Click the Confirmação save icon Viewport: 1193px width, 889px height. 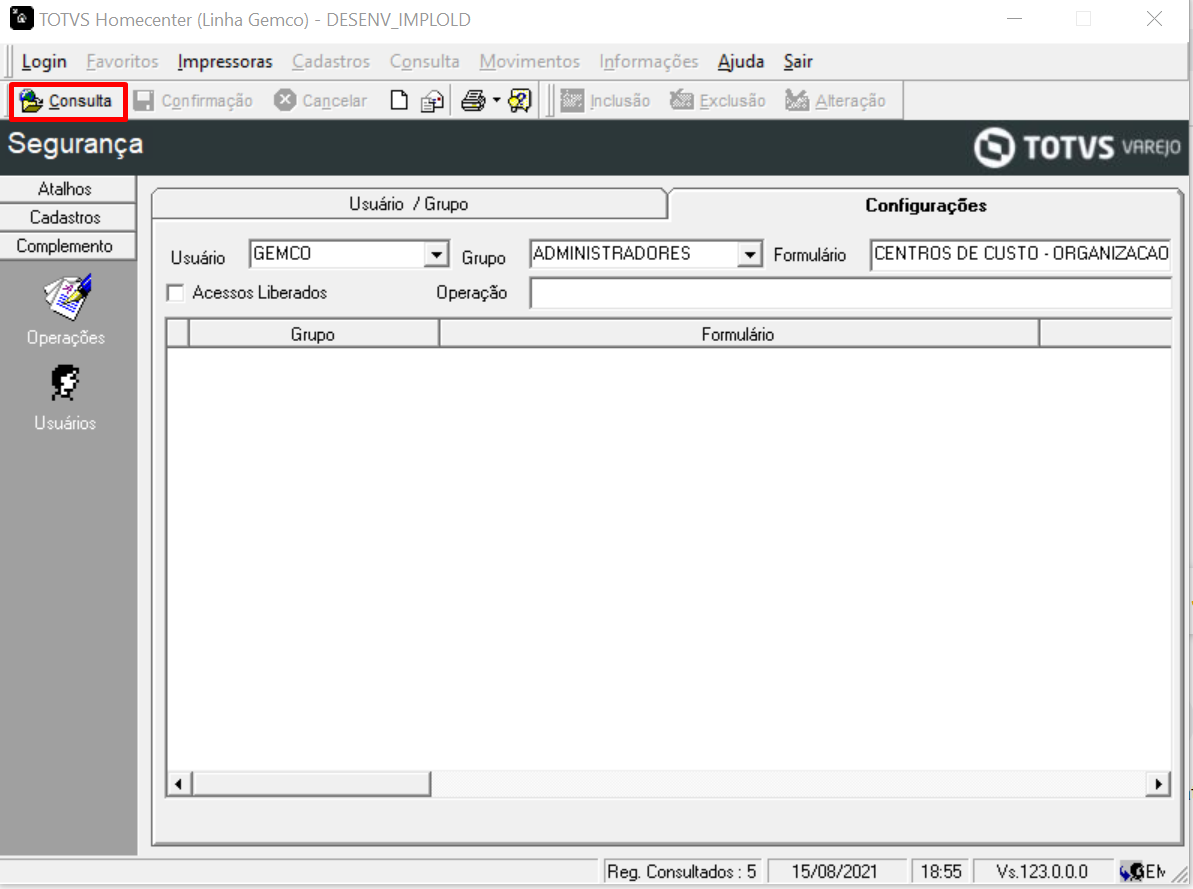coord(143,100)
